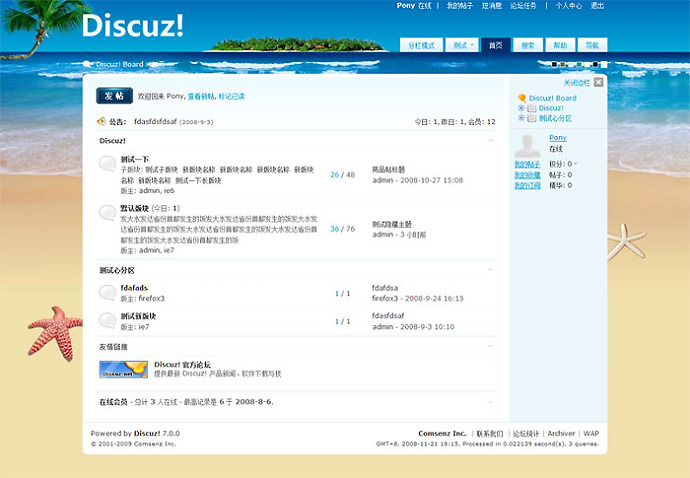Open the 测试 dropdown tab in navigation
This screenshot has width=690, height=478.
click(x=462, y=45)
